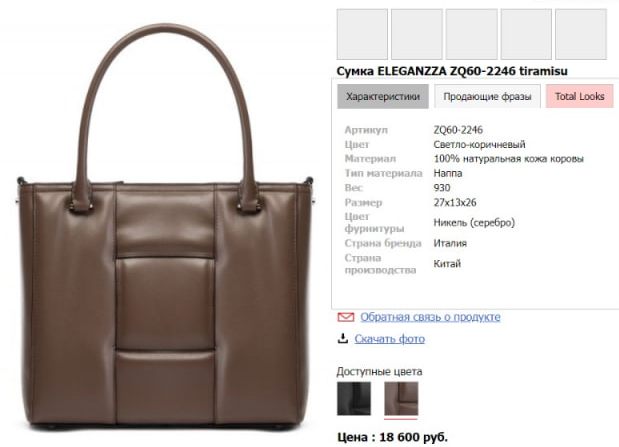Open the Total Looks tab
The image size is (619, 447).
point(580,96)
